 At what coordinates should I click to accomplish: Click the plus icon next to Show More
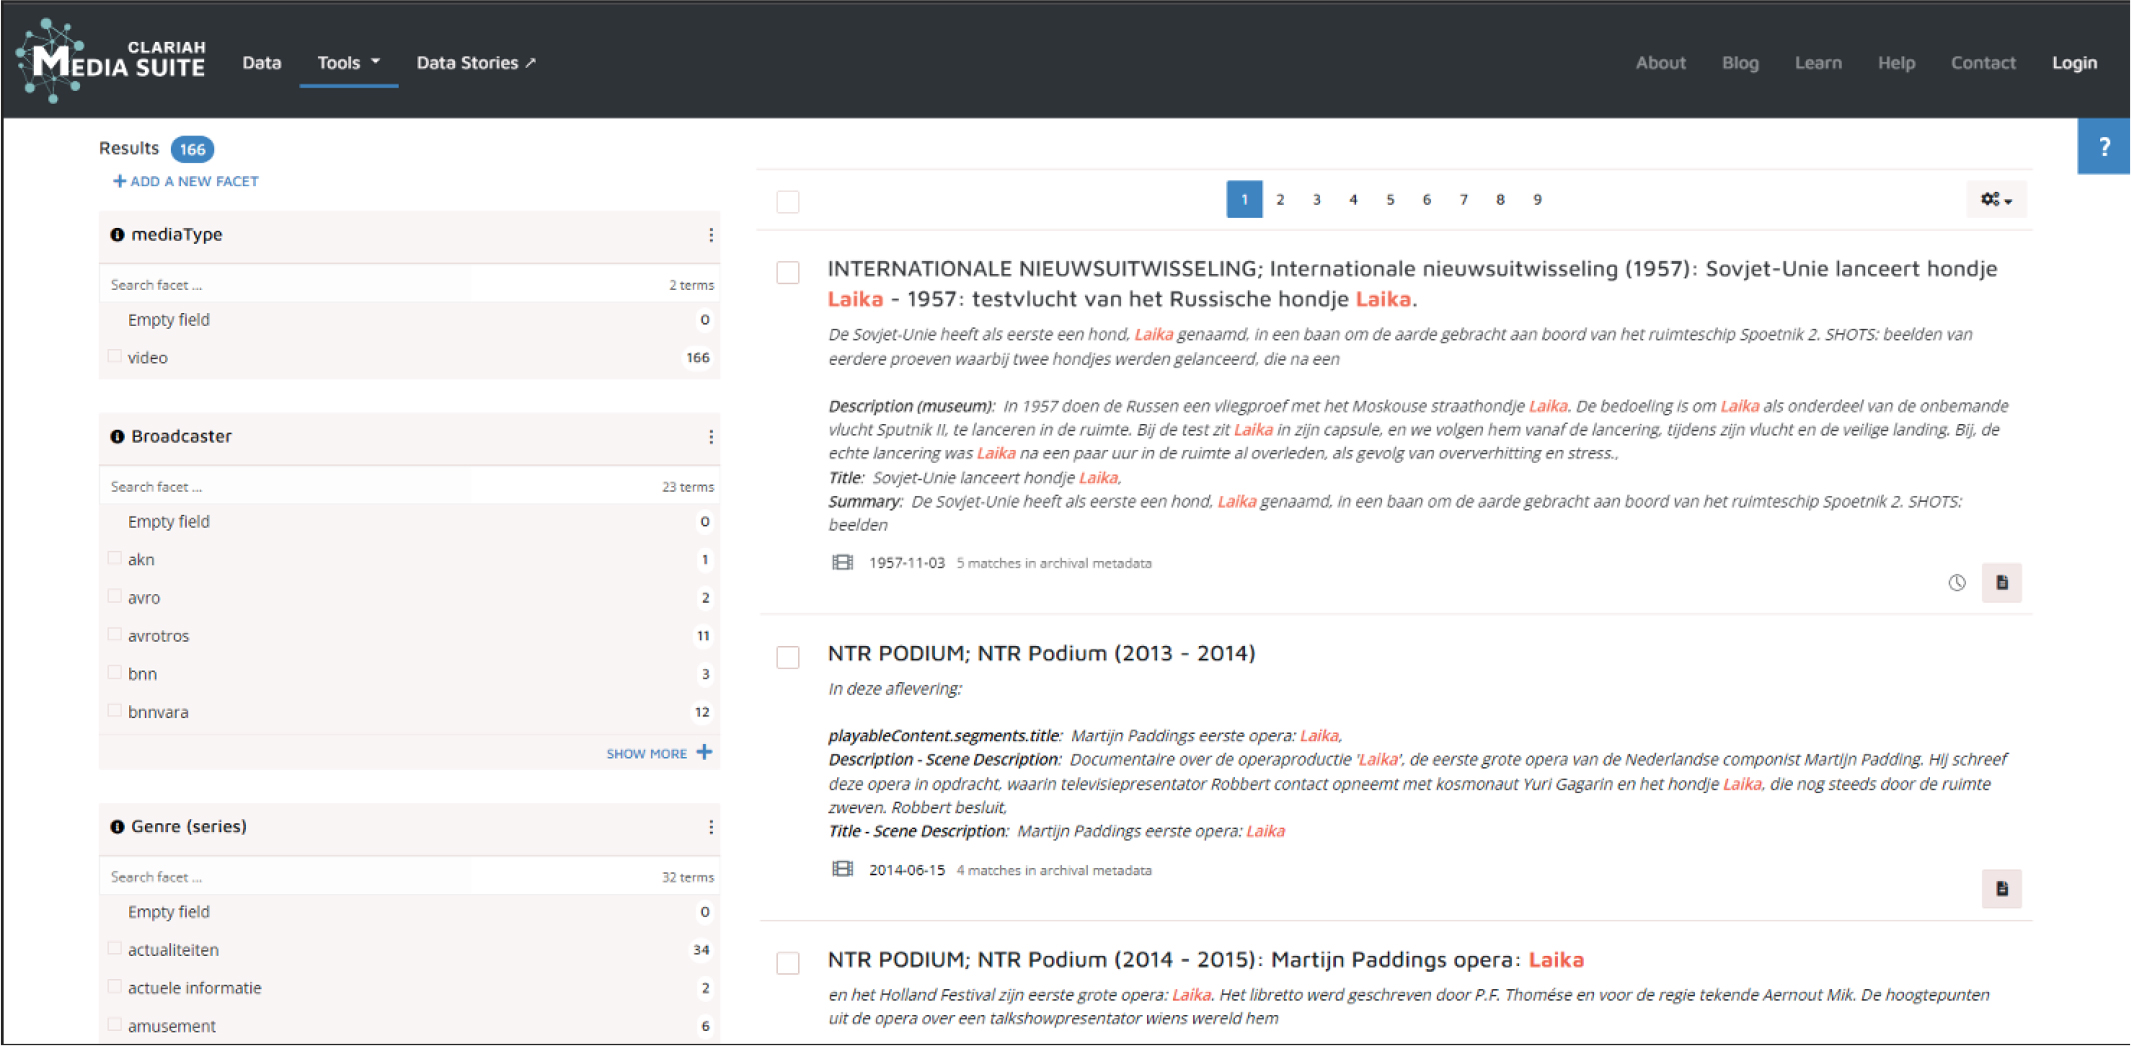click(x=704, y=752)
